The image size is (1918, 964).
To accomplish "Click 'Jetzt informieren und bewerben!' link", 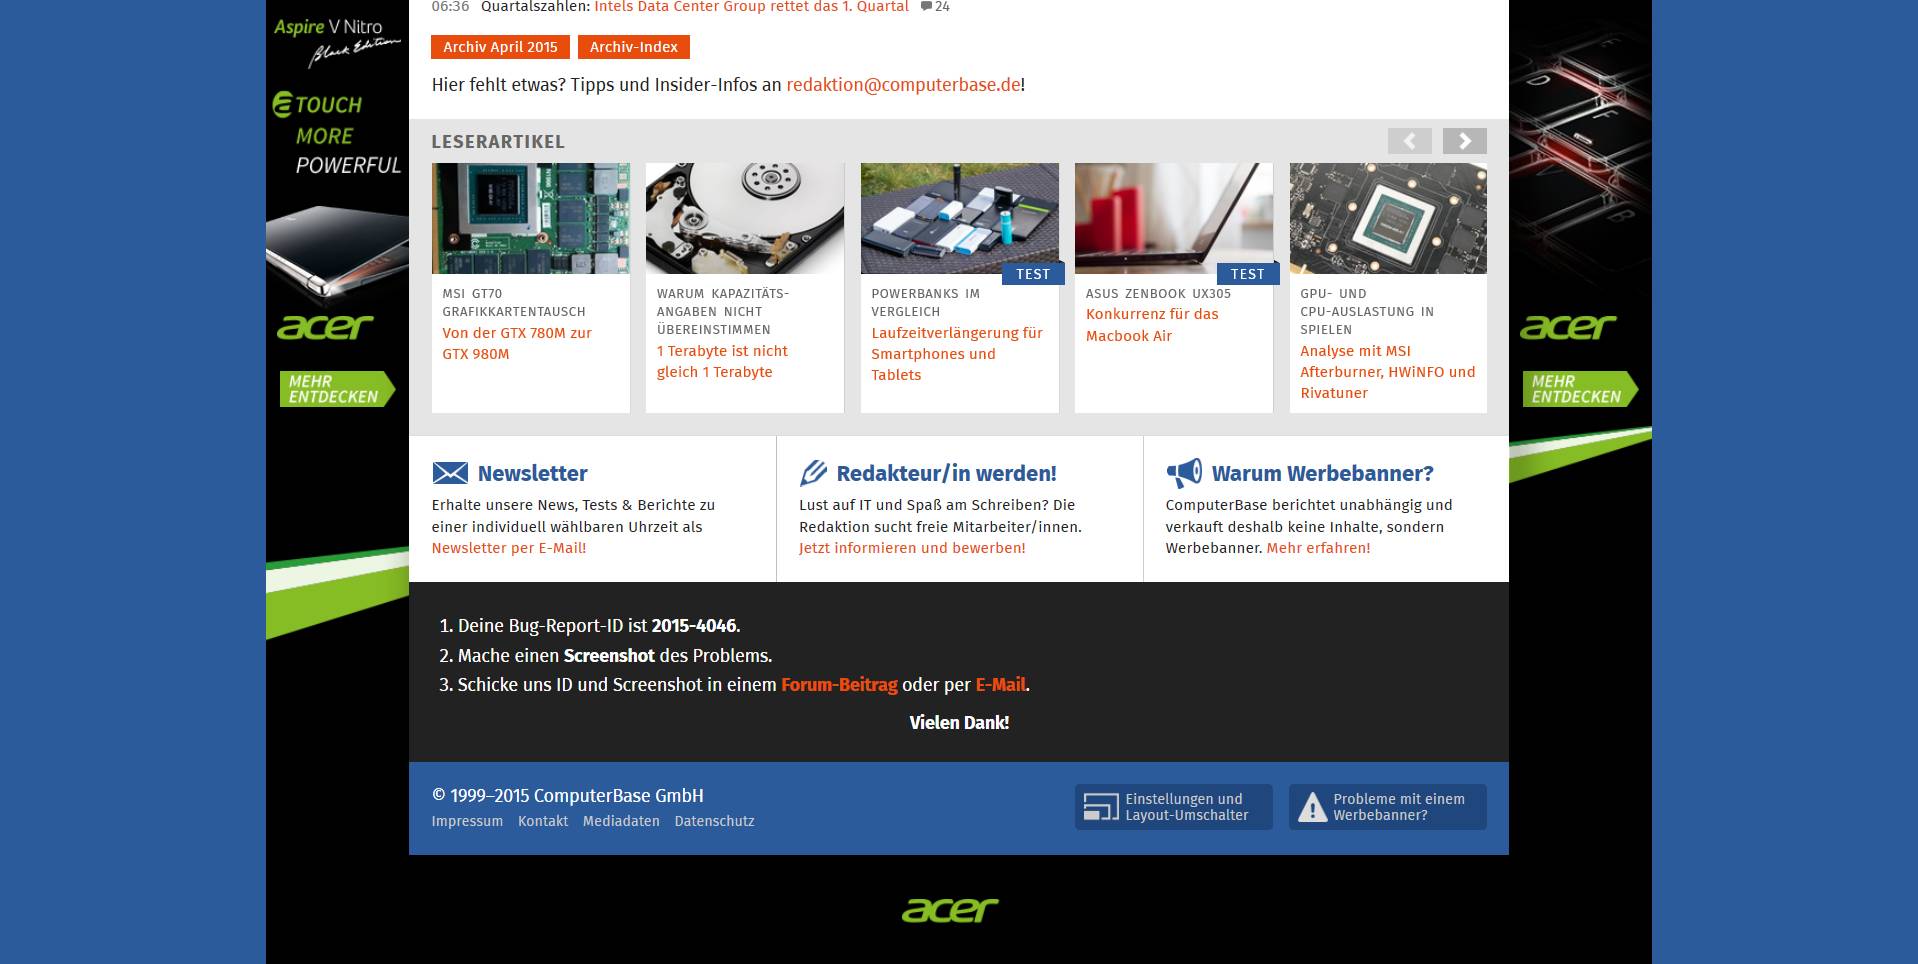I will (x=912, y=548).
